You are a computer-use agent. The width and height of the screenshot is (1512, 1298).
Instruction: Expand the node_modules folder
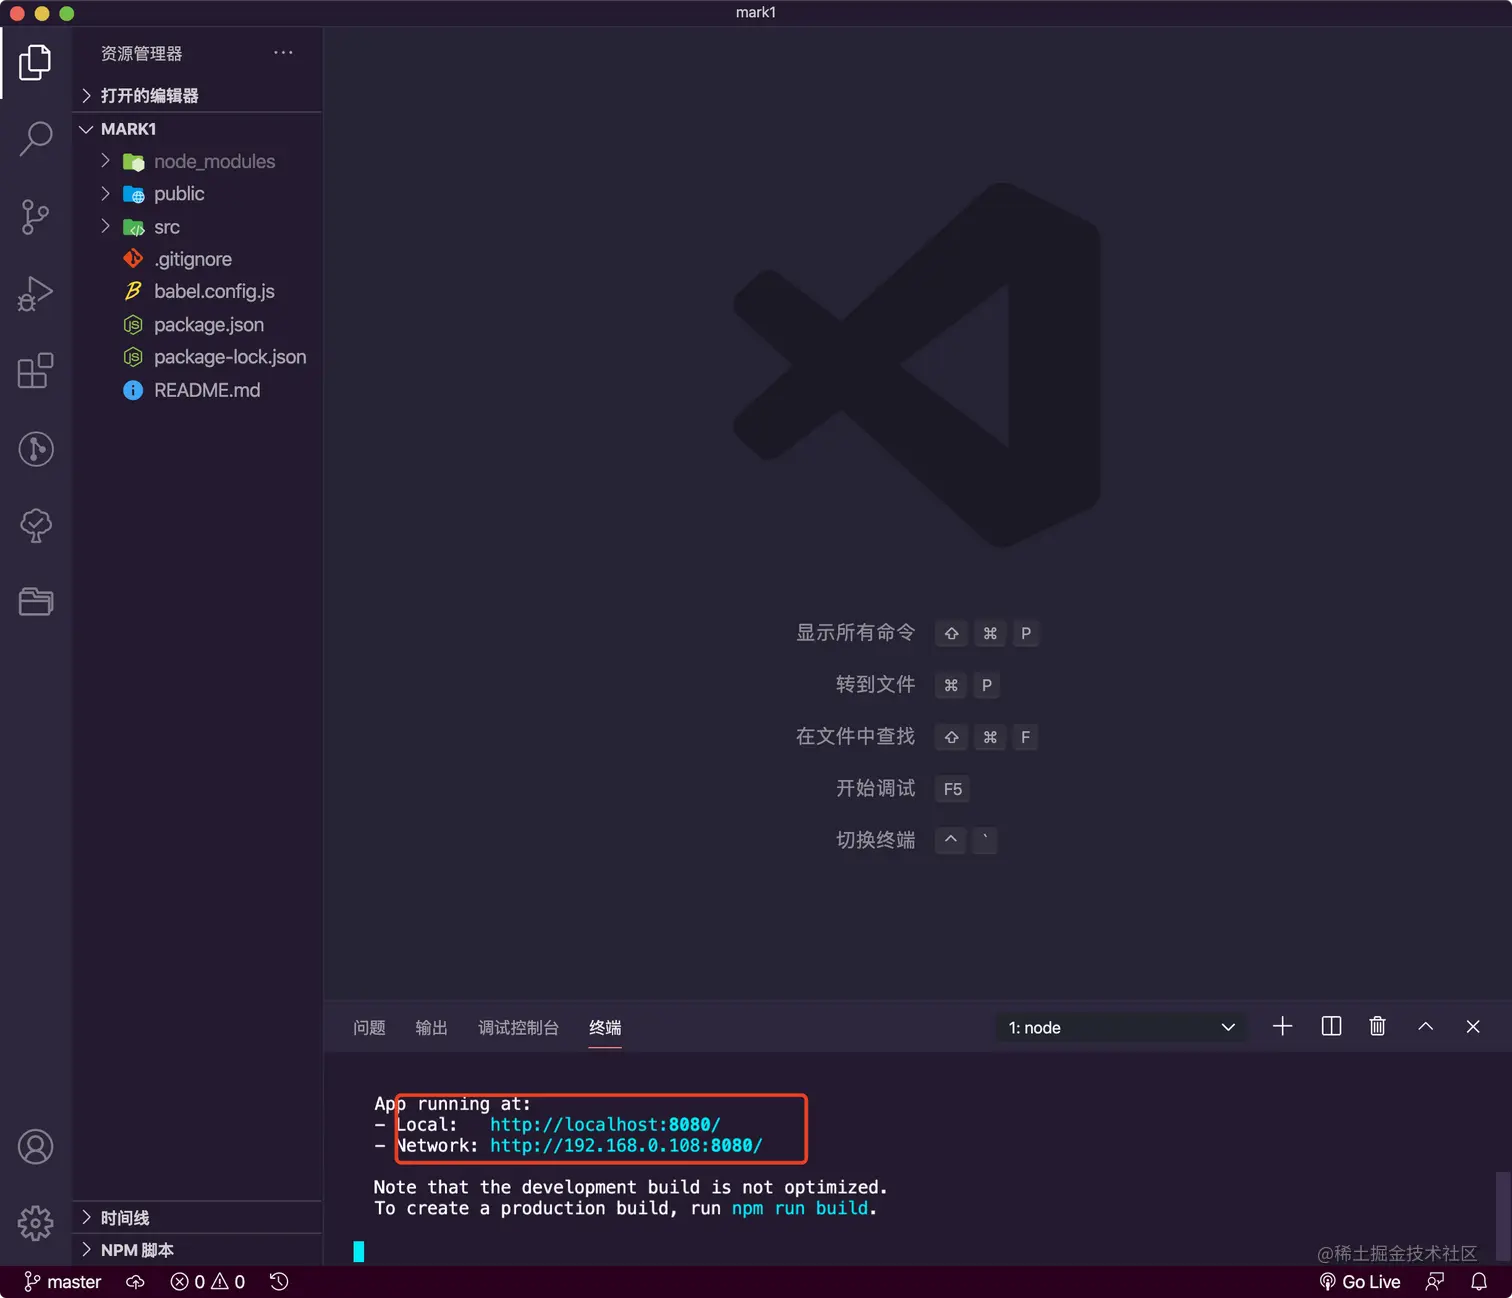pyautogui.click(x=198, y=162)
